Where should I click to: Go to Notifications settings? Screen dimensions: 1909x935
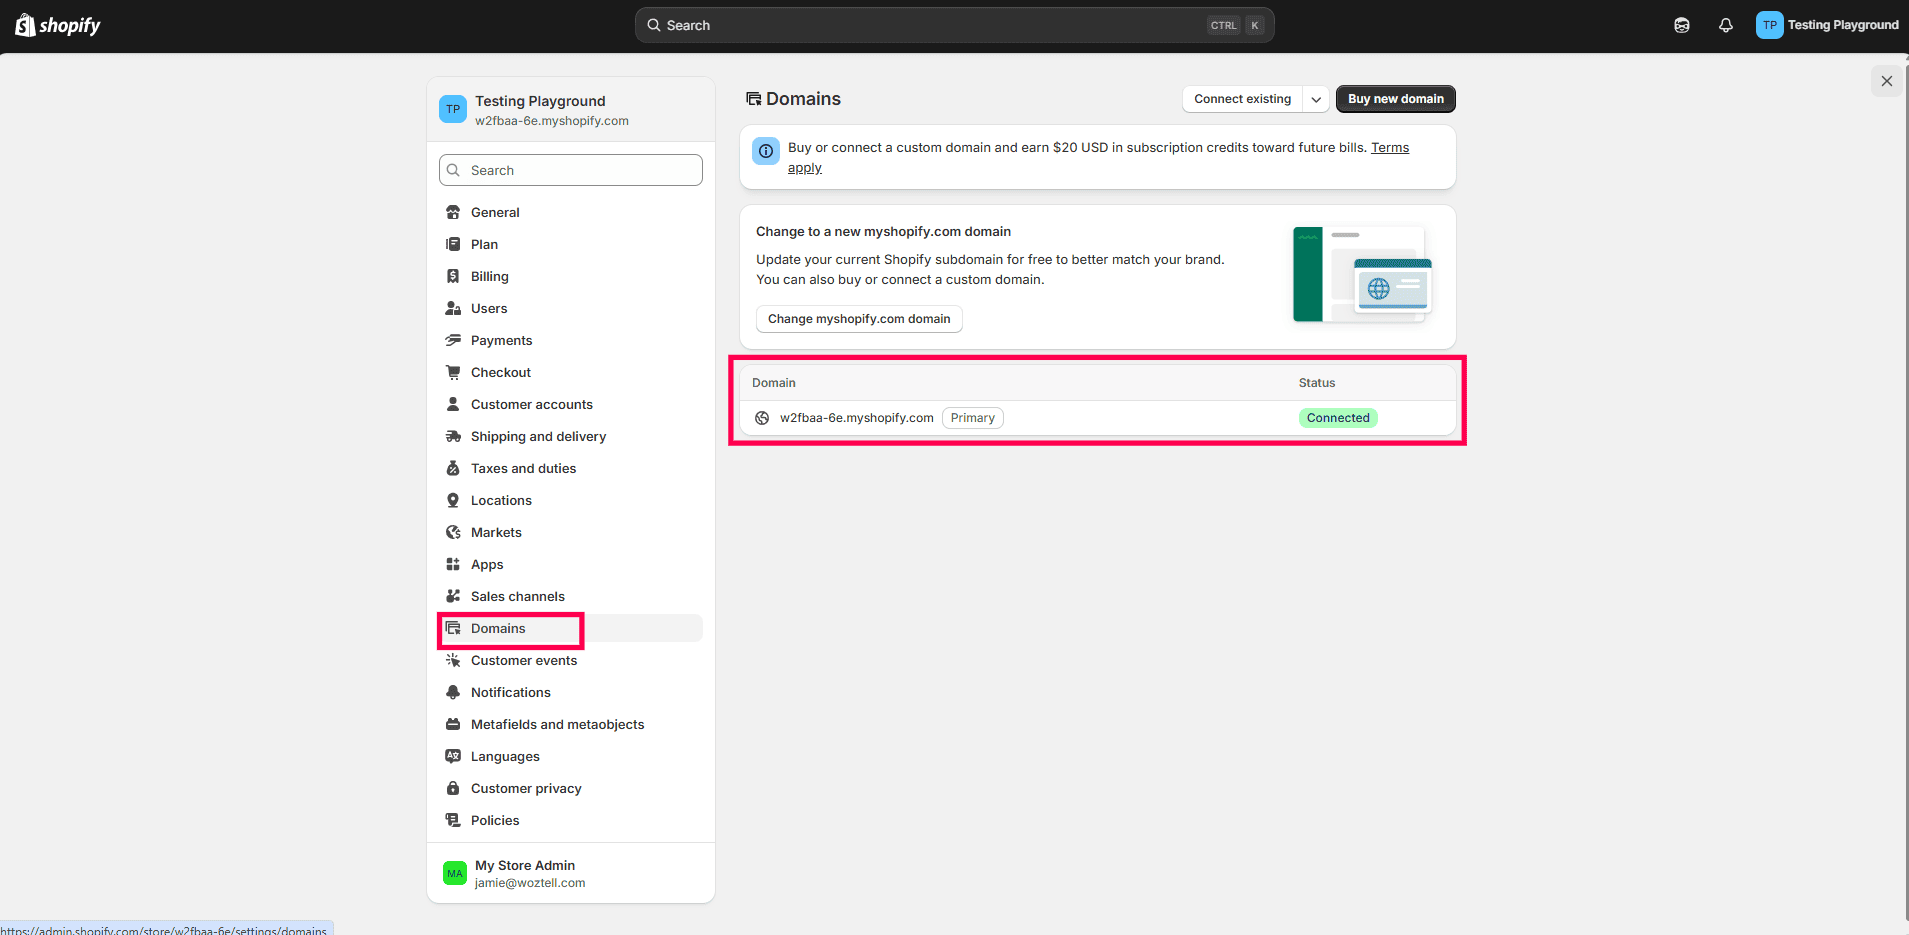coord(510,692)
